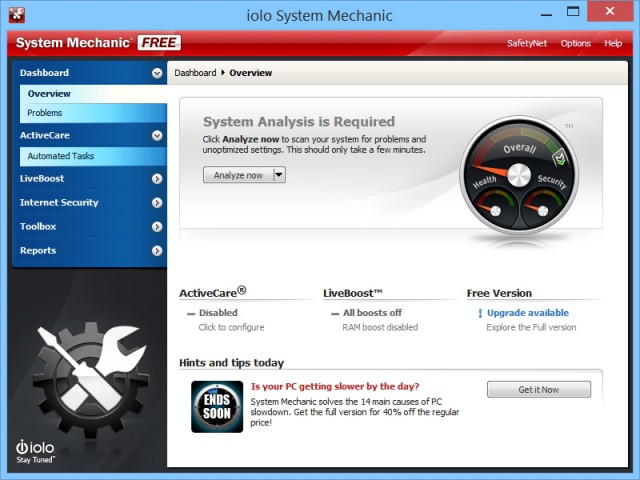Image resolution: width=640 pixels, height=480 pixels.
Task: Click ActiveCare Disabled status link
Action: pos(218,313)
